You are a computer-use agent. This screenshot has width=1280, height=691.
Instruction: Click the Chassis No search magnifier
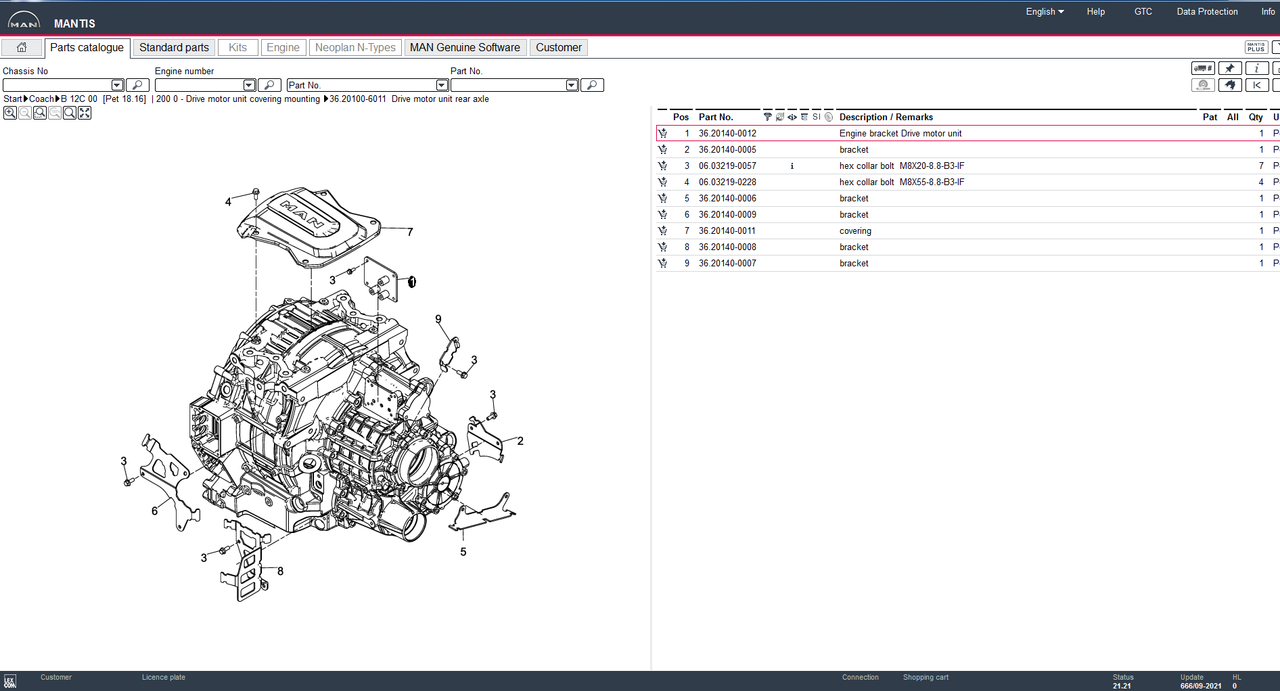tap(138, 86)
